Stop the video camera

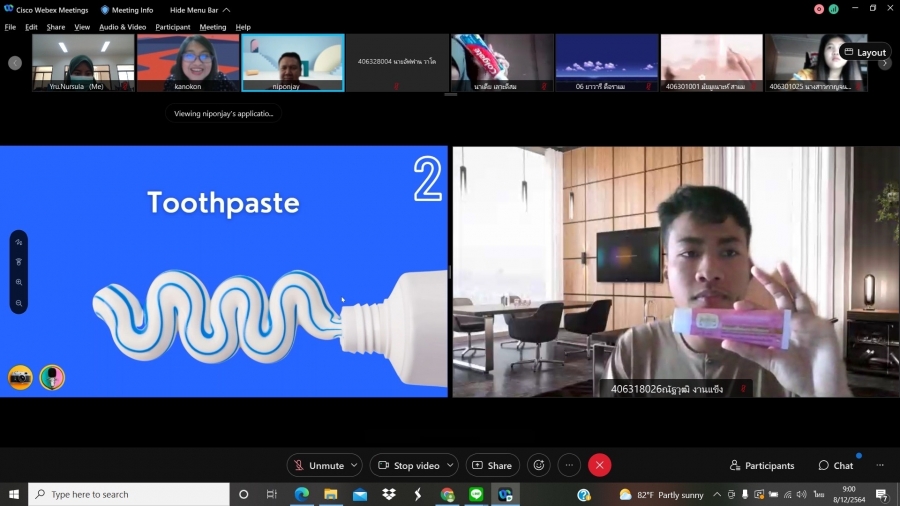pyautogui.click(x=408, y=465)
